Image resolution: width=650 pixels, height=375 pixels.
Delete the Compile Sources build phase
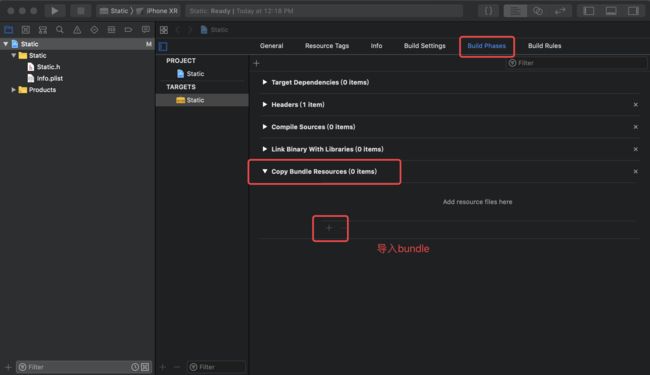click(x=635, y=127)
